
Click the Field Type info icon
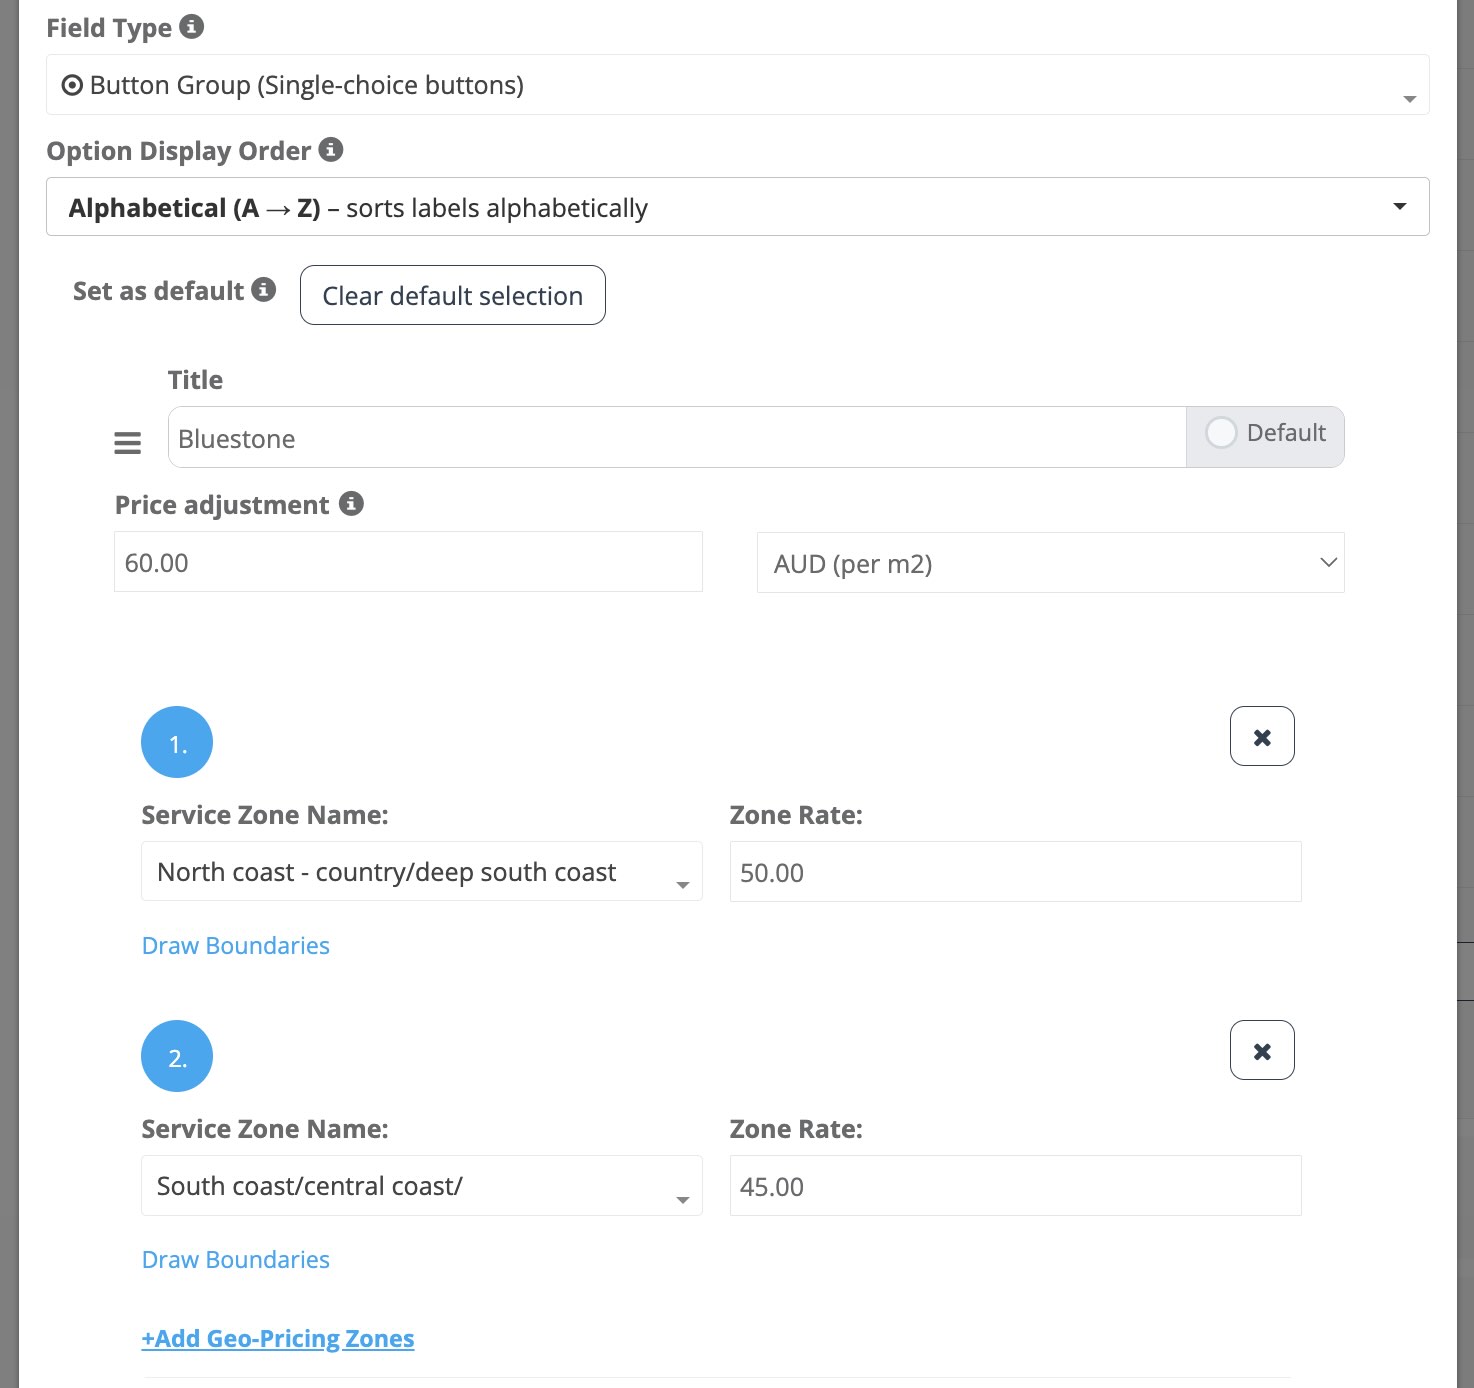tap(192, 27)
